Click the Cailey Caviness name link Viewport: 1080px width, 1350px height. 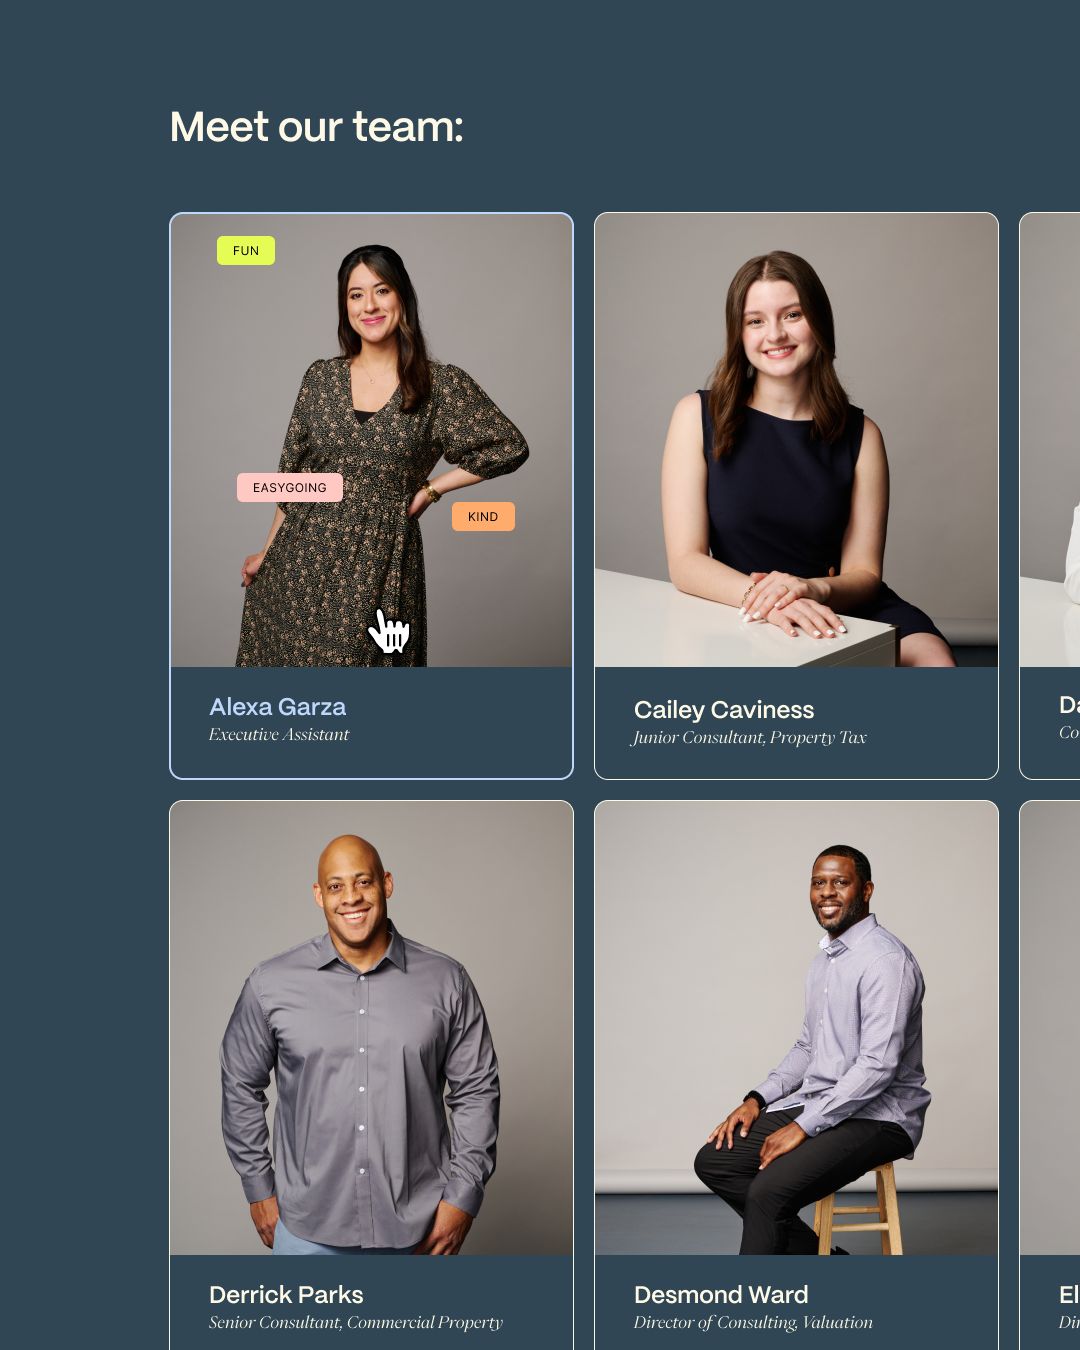click(724, 710)
